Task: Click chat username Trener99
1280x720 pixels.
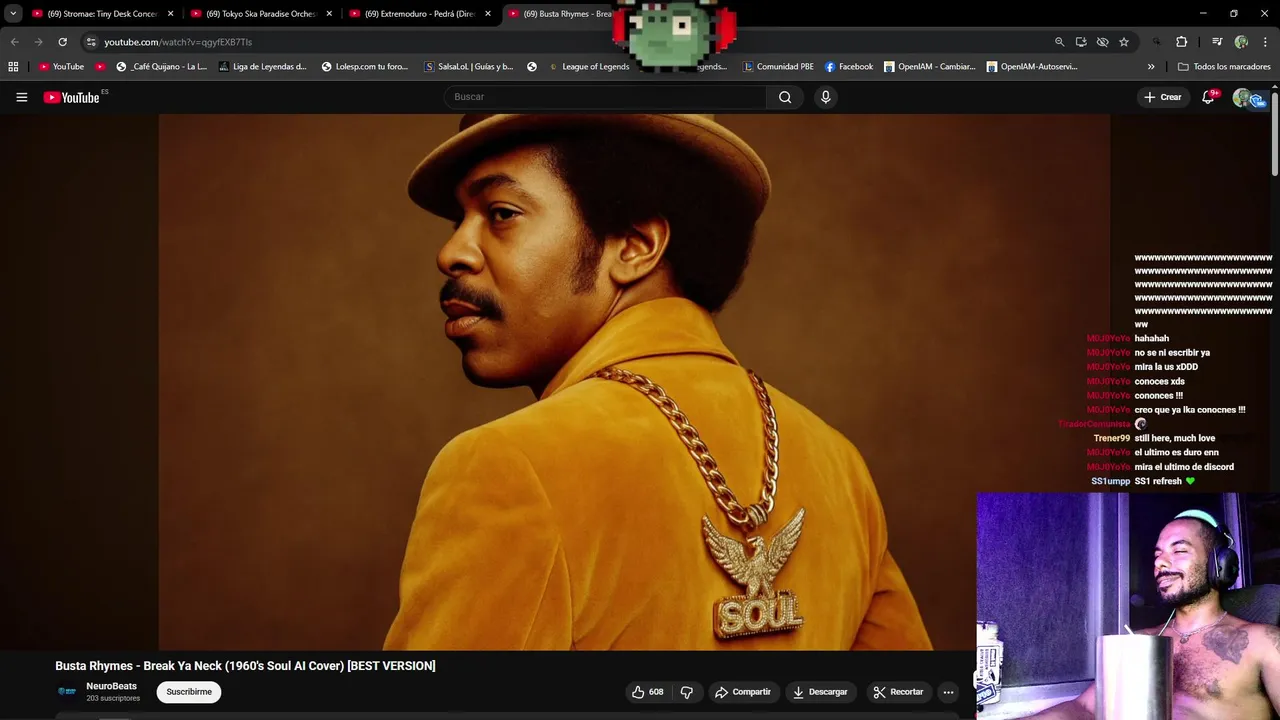Action: click(1112, 438)
